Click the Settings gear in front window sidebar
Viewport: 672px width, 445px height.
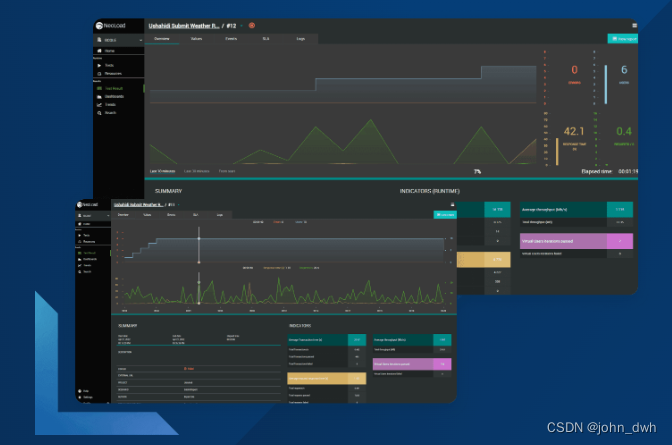coord(80,397)
